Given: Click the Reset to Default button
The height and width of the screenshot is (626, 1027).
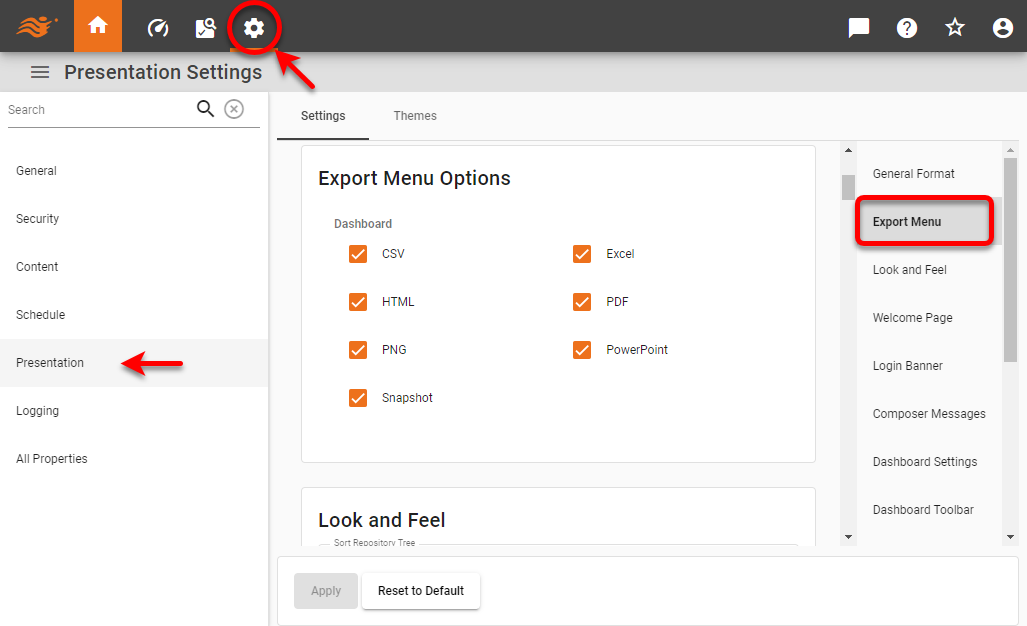Looking at the screenshot, I should point(420,591).
